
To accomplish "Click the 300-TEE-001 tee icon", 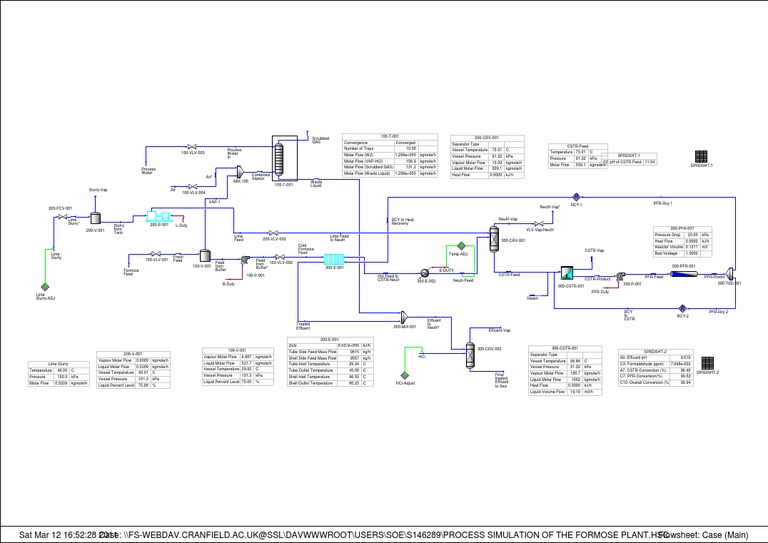I will [730, 274].
